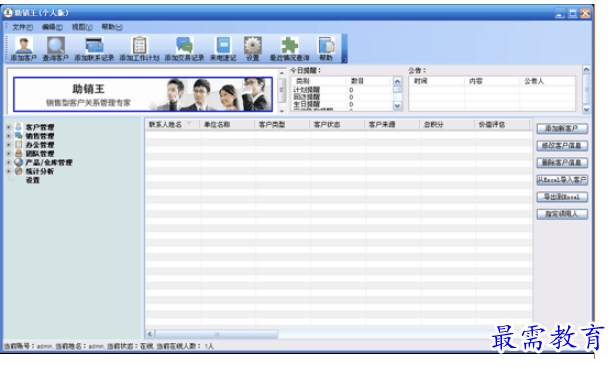Image resolution: width=613 pixels, height=369 pixels.
Task: Click the 删除客户信息 button
Action: point(562,163)
